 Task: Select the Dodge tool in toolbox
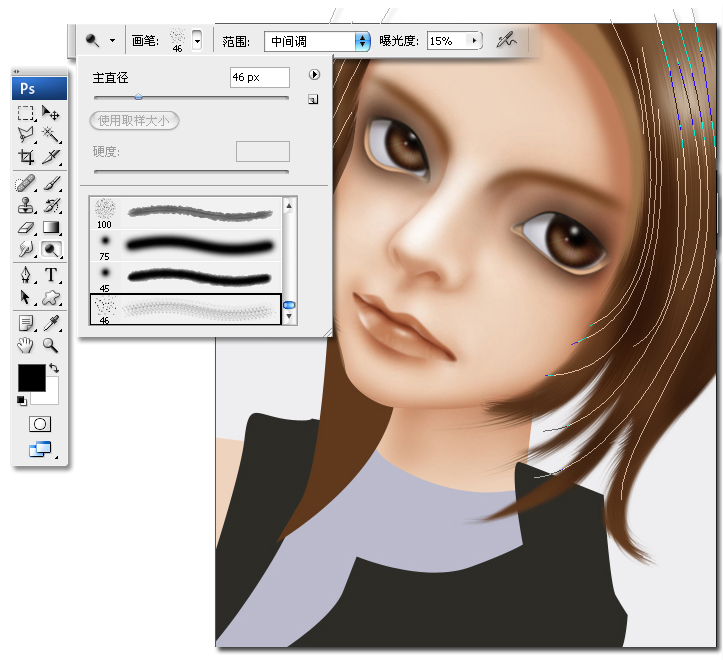(x=51, y=250)
